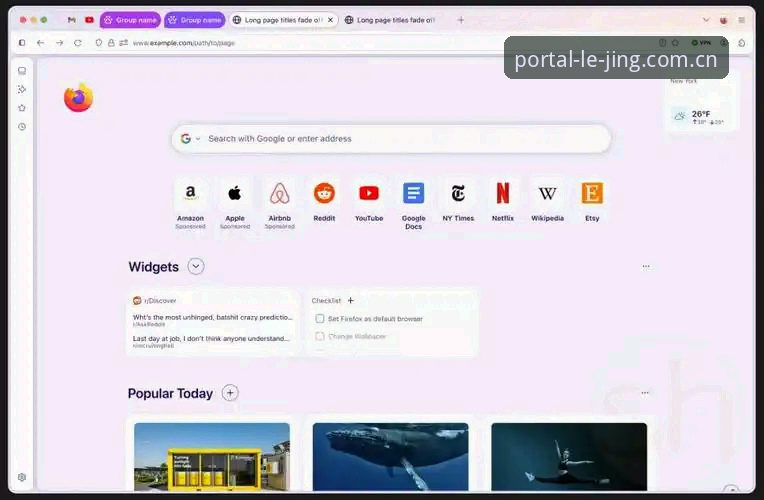
Task: Click the 'Widgets' section heading
Action: point(153,267)
